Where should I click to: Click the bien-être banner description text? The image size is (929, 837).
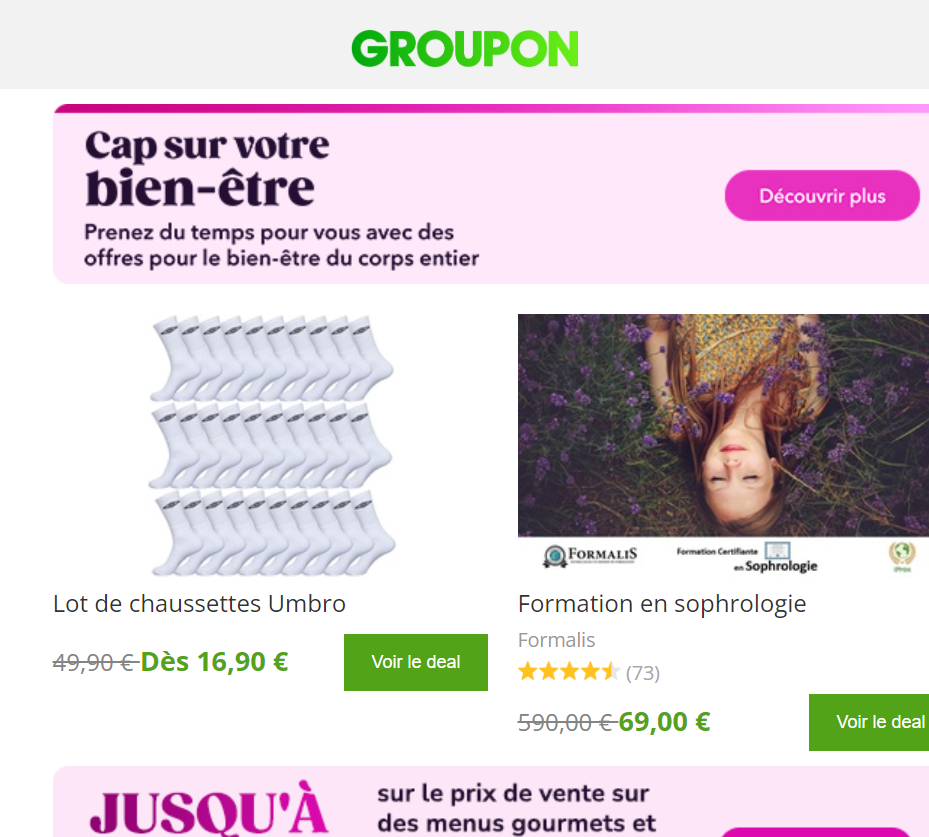coord(281,245)
